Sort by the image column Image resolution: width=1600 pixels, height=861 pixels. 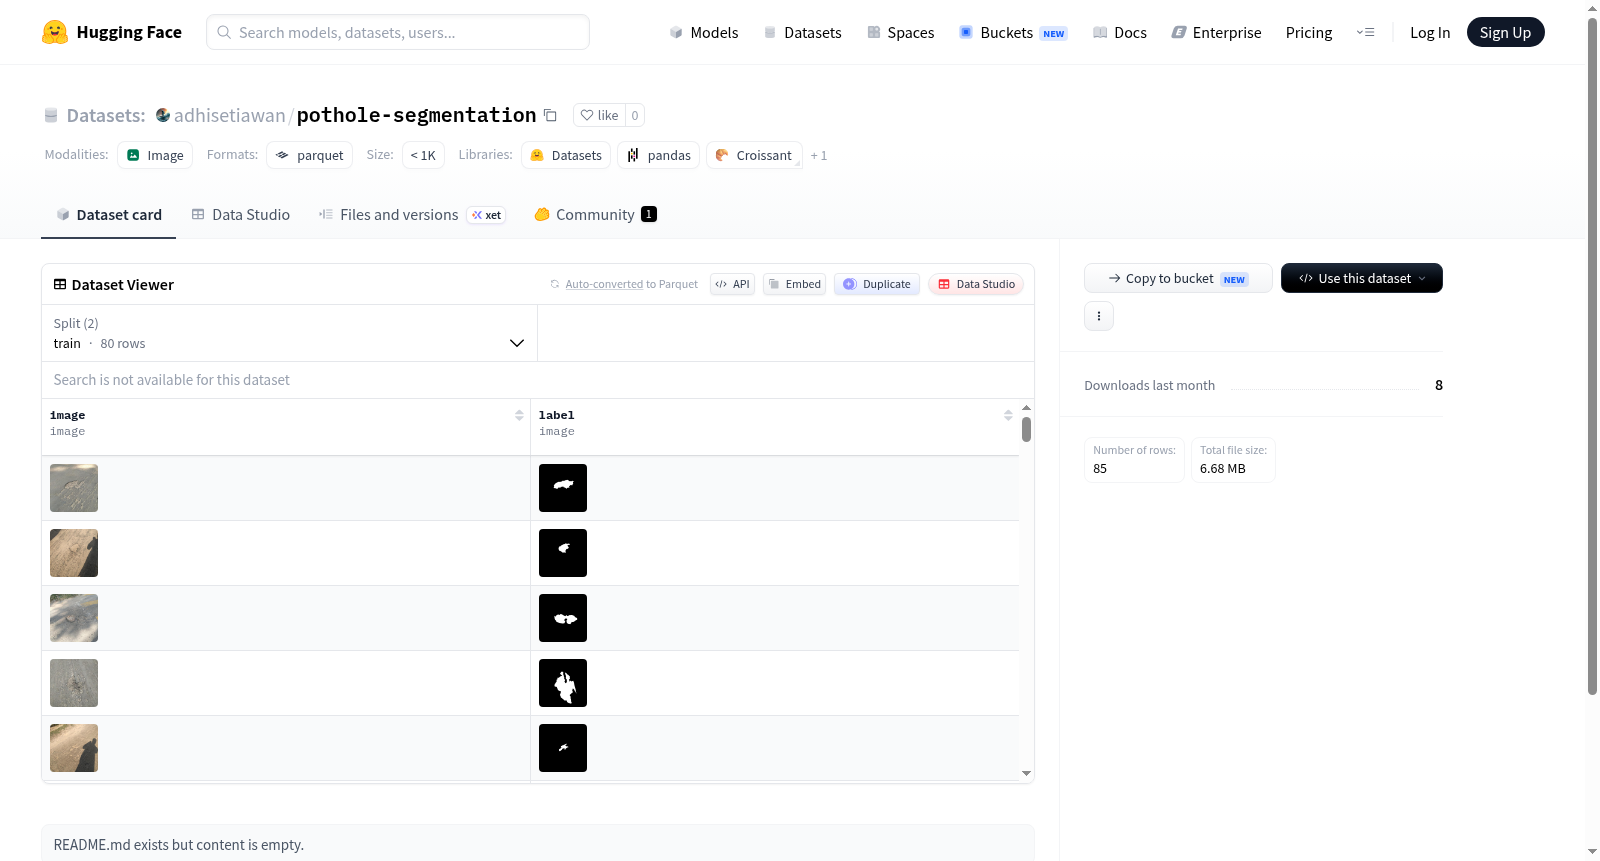click(x=519, y=415)
